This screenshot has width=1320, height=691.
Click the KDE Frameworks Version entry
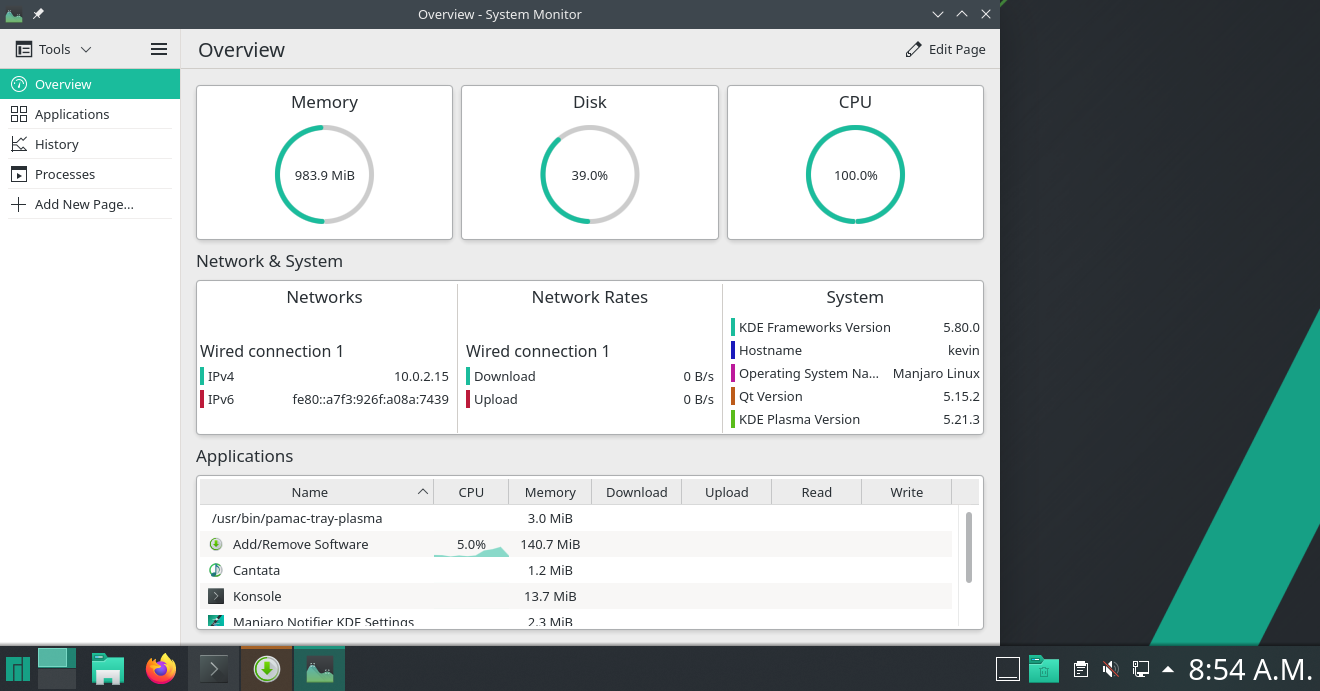click(x=855, y=327)
